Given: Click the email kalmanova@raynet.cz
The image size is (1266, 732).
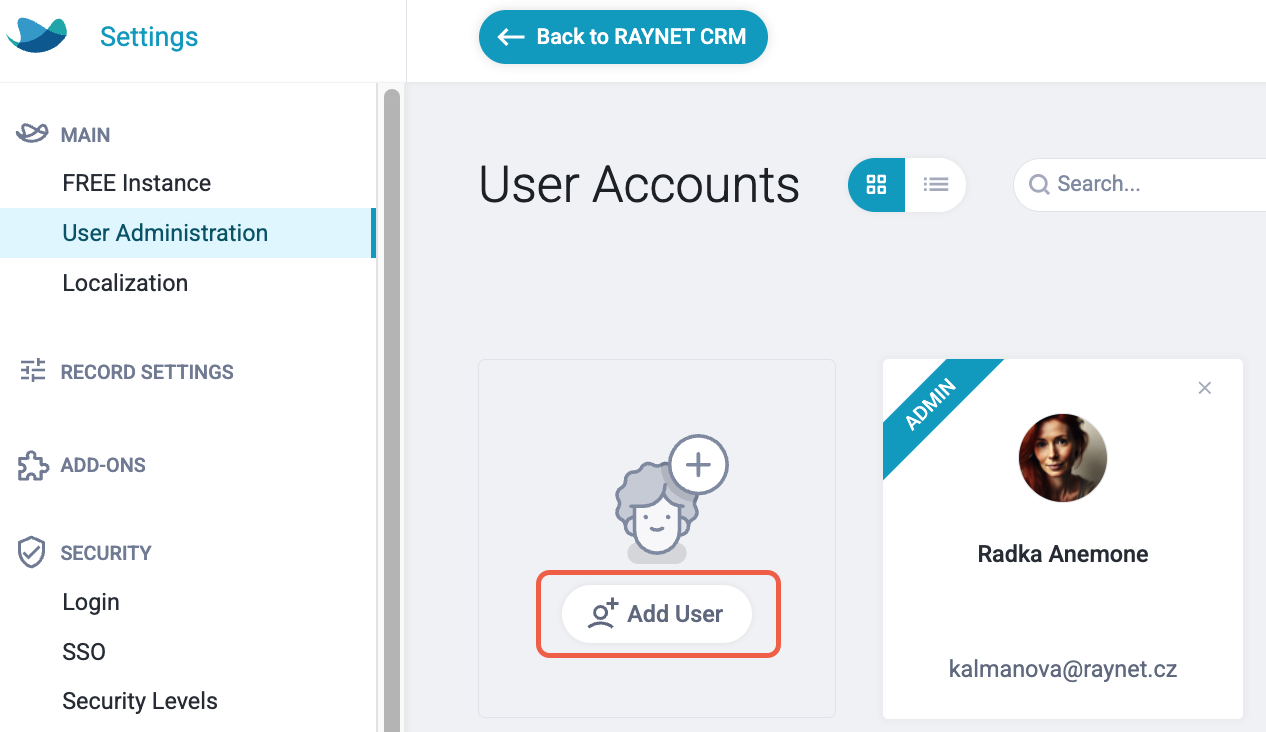Looking at the screenshot, I should pyautogui.click(x=1063, y=669).
